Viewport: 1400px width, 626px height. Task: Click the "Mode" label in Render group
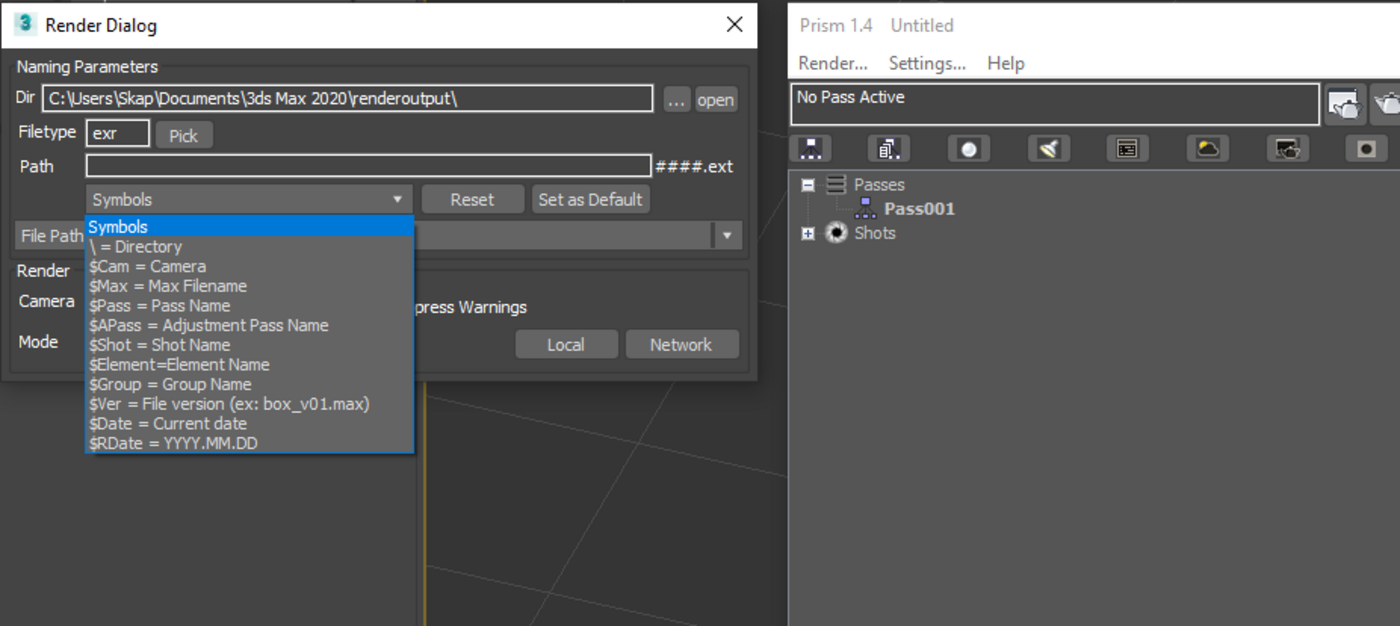click(x=39, y=342)
